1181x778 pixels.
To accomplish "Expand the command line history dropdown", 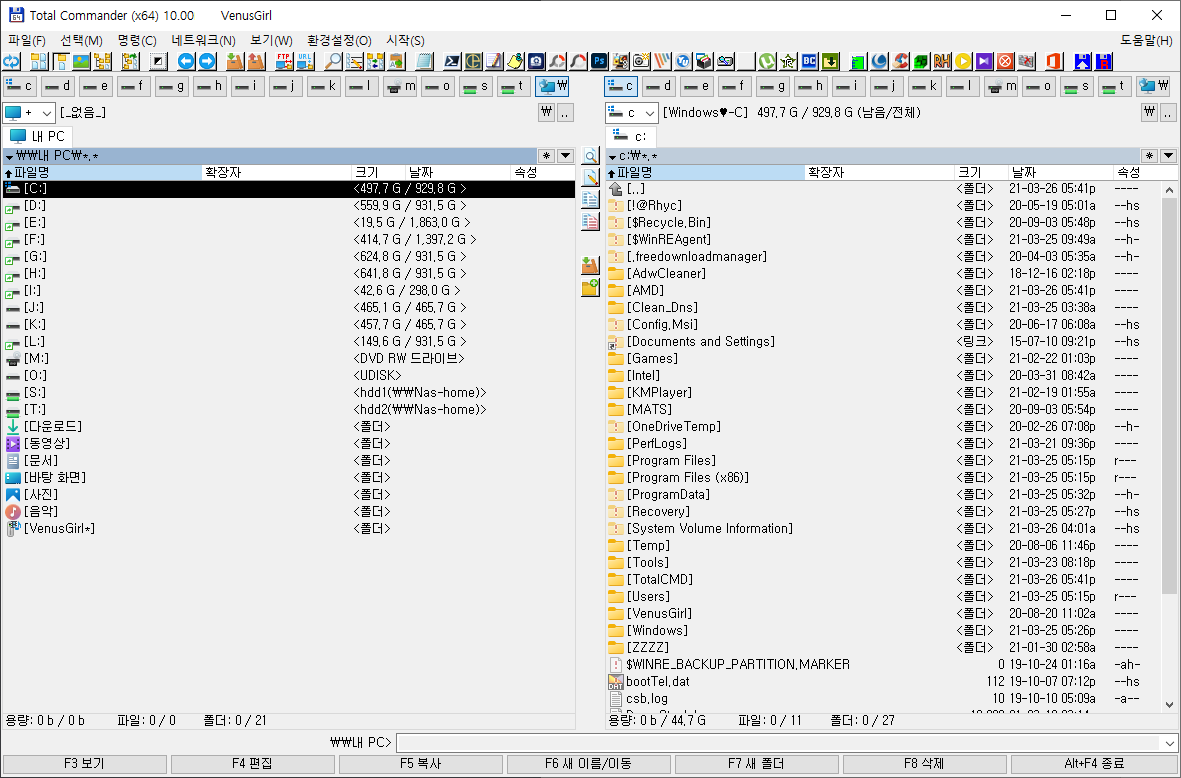I will click(x=1170, y=743).
